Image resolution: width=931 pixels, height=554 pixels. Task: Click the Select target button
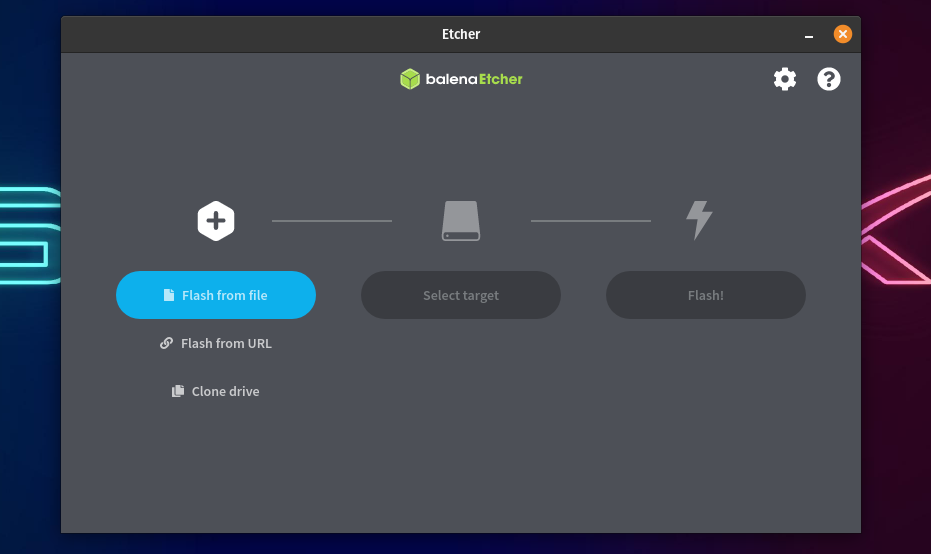461,295
